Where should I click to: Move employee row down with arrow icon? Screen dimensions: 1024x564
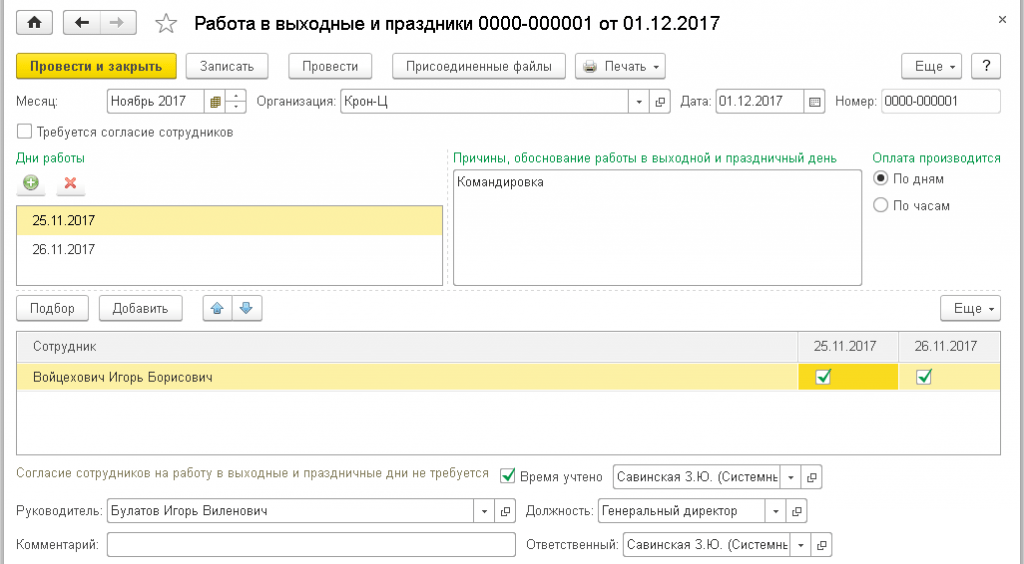point(247,308)
